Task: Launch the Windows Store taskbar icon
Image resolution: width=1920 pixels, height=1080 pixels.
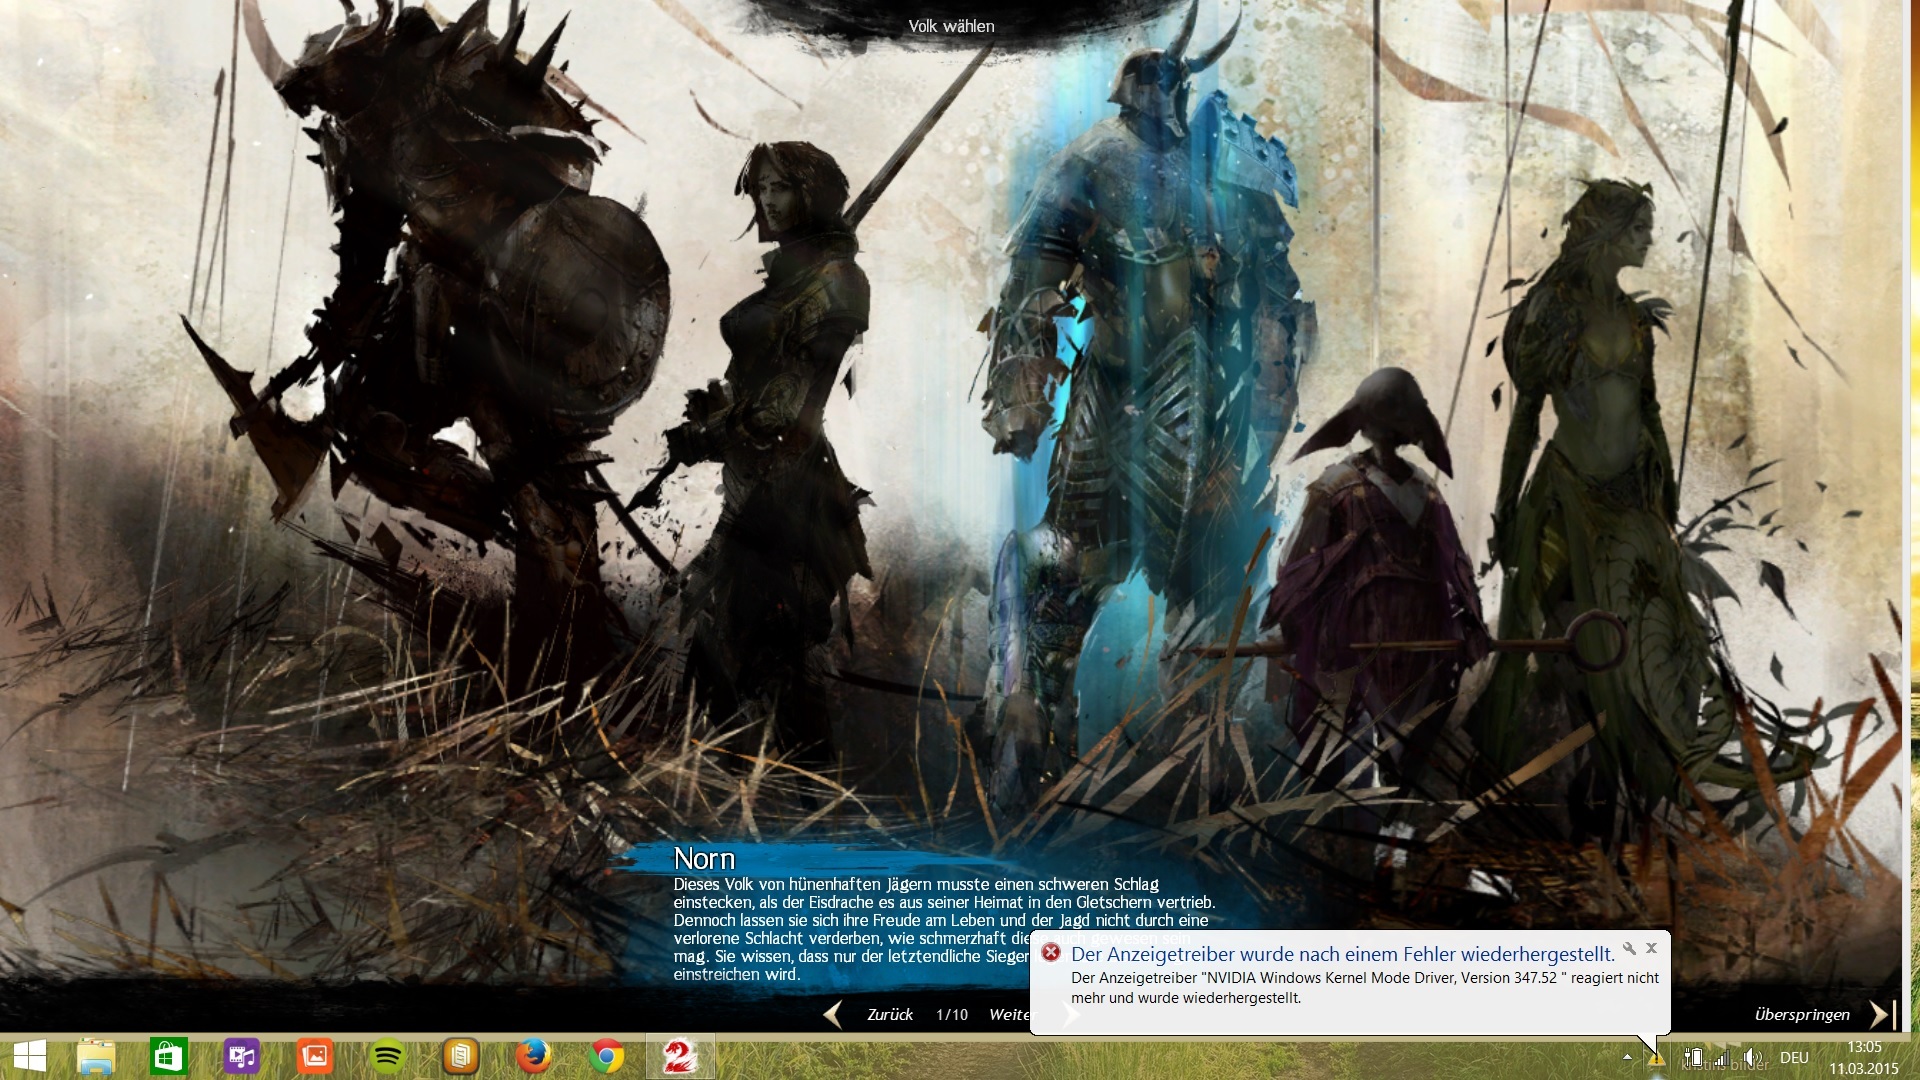Action: tap(168, 1057)
